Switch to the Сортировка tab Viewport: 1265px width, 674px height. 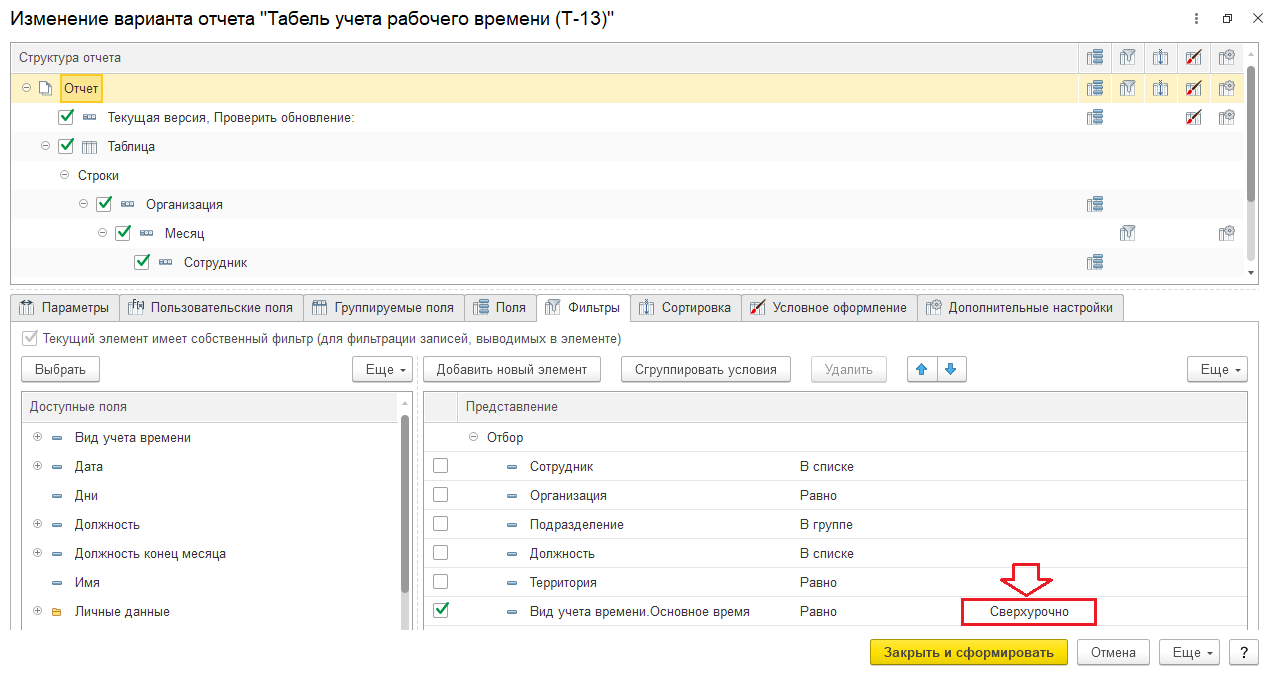[686, 307]
